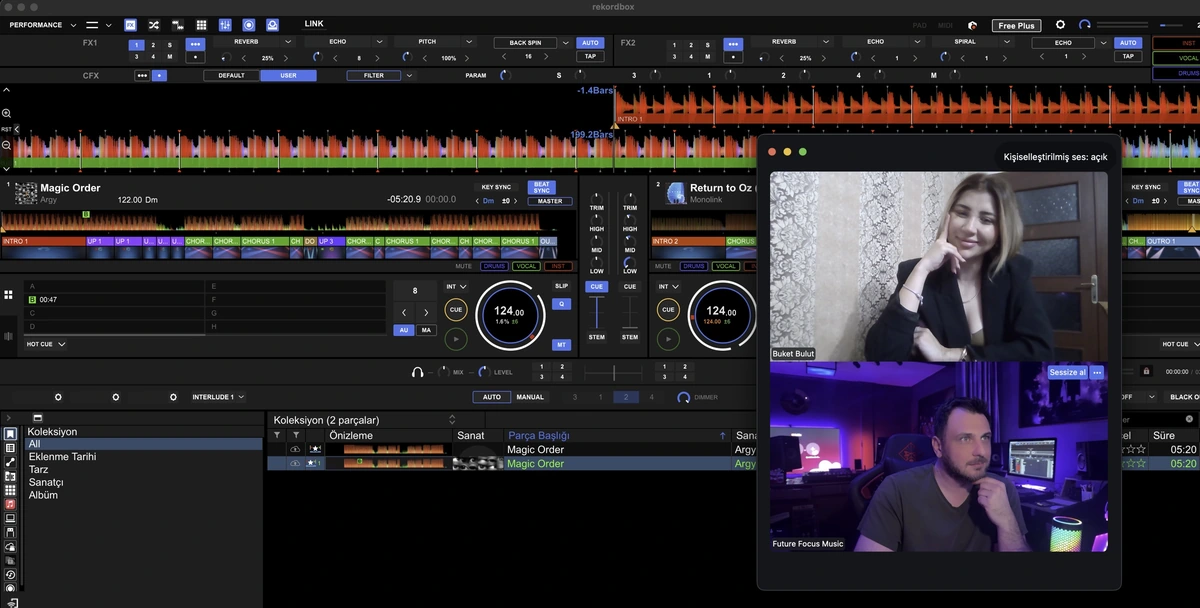Click Sessize al on the video tile
Image resolution: width=1200 pixels, height=608 pixels.
pos(1067,372)
